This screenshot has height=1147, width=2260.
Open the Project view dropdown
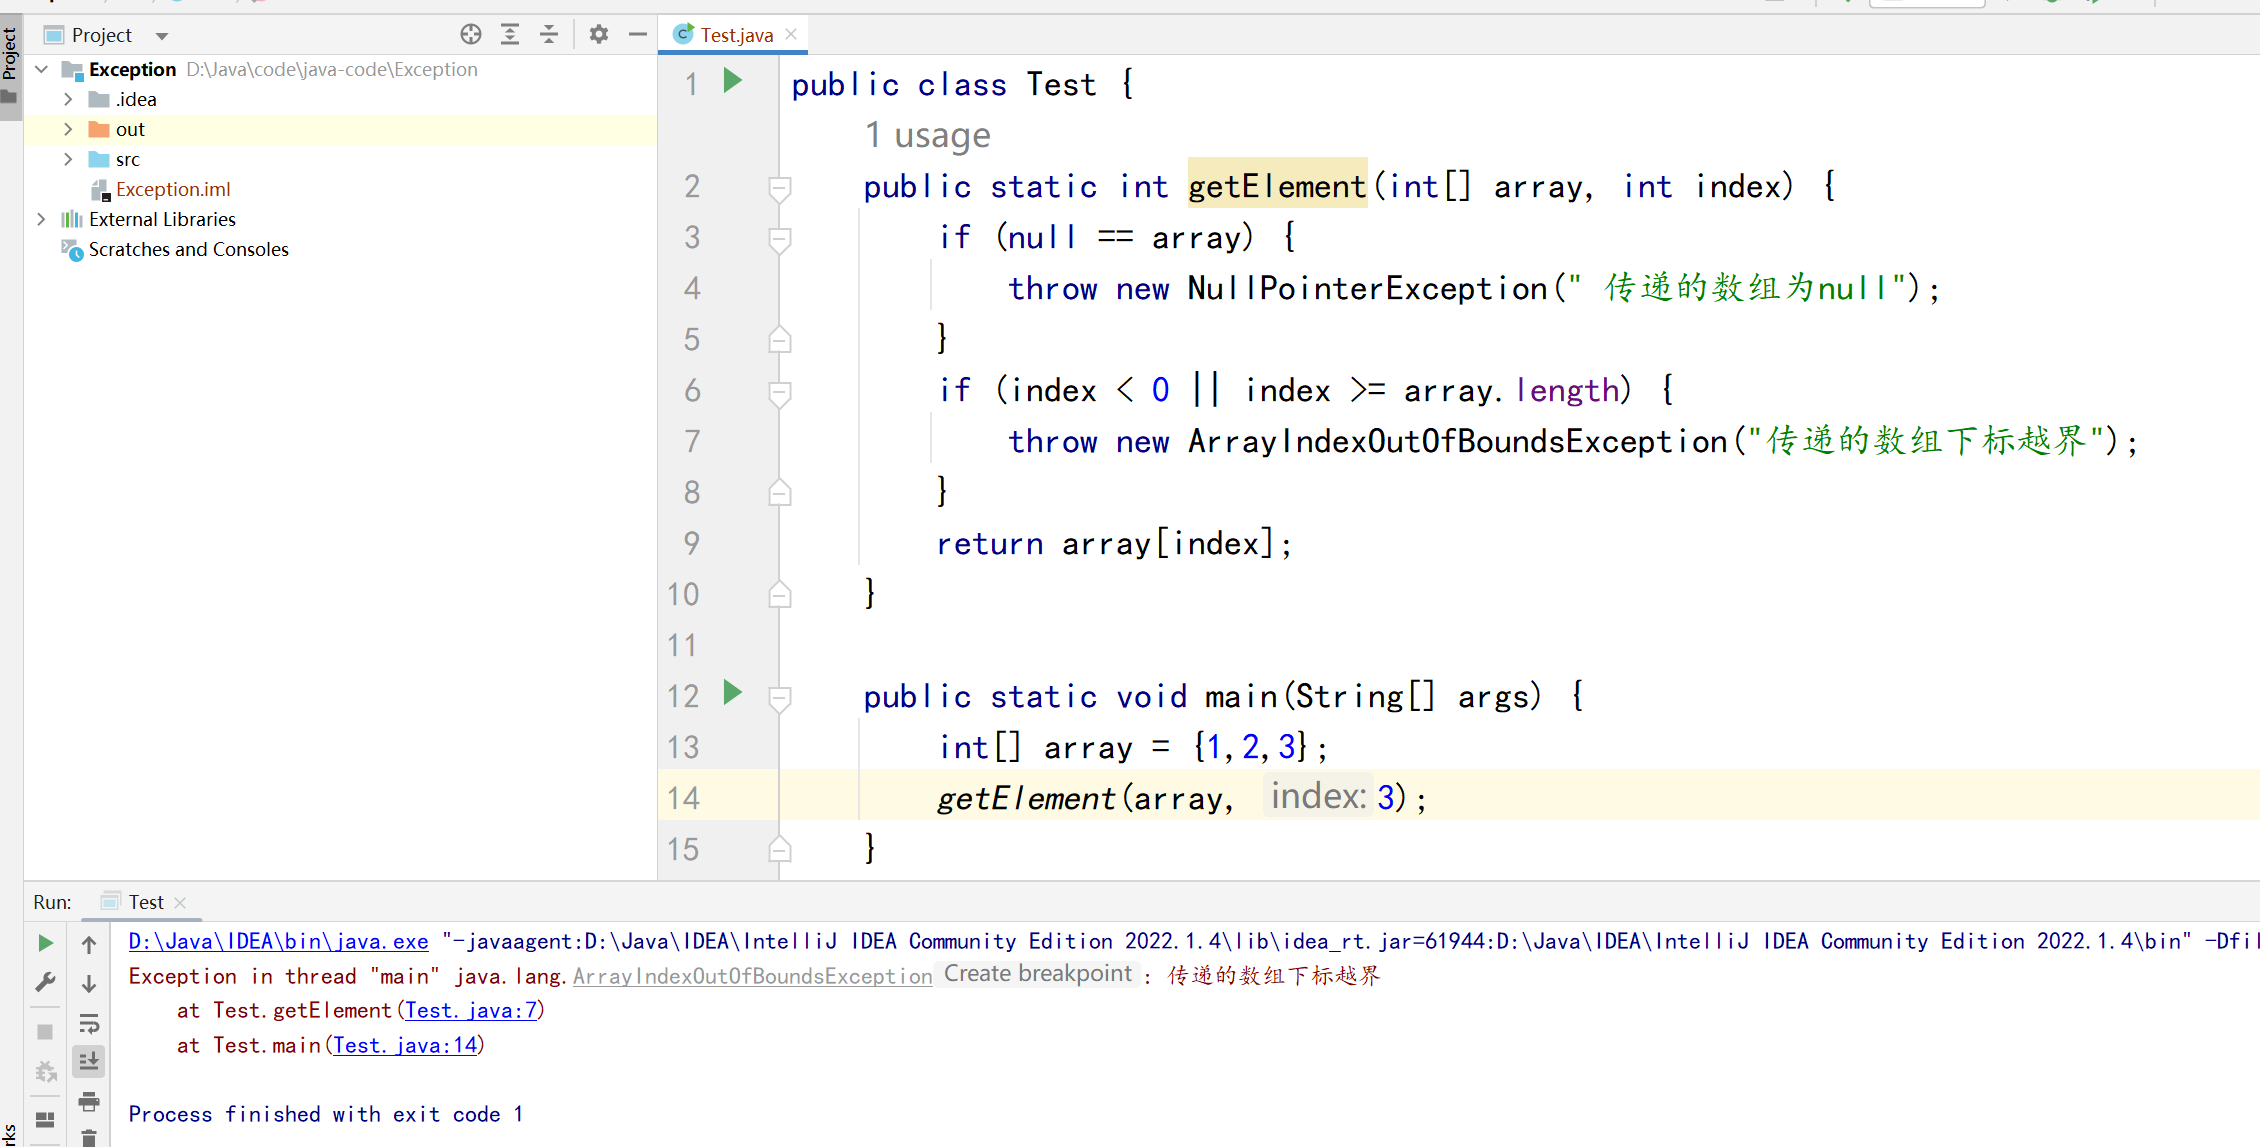tap(162, 36)
